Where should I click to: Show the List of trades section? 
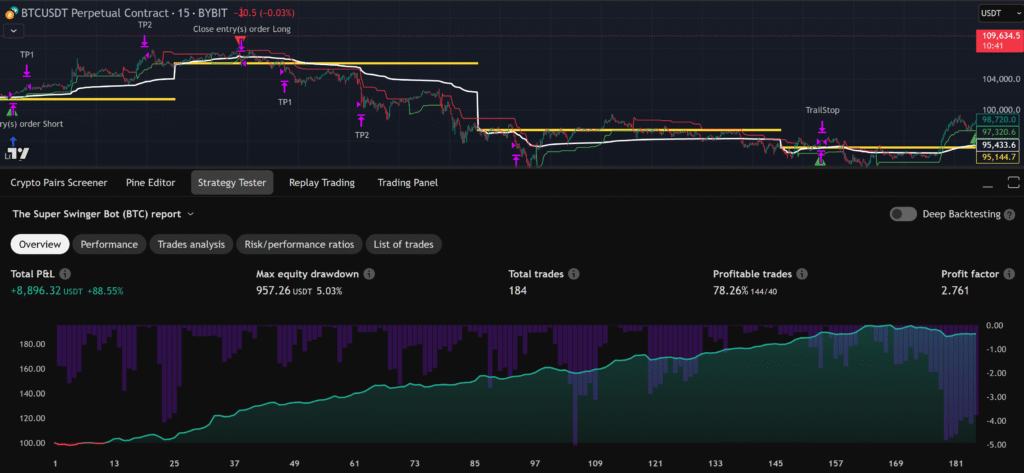tap(403, 244)
